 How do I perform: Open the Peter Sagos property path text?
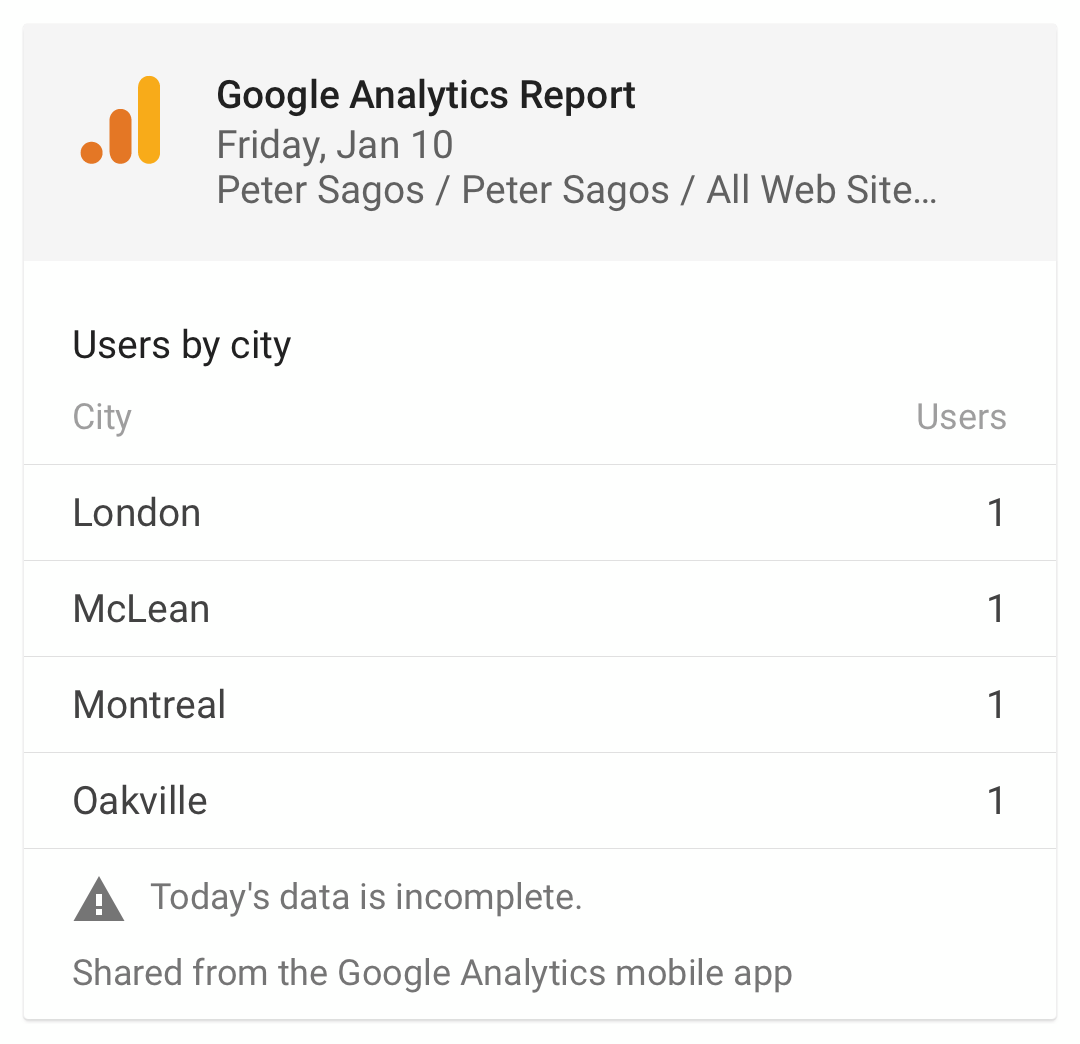click(577, 190)
